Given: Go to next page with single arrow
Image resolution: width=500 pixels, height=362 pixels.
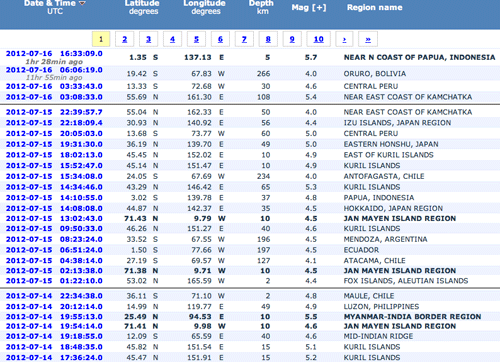Looking at the screenshot, I should (x=344, y=39).
